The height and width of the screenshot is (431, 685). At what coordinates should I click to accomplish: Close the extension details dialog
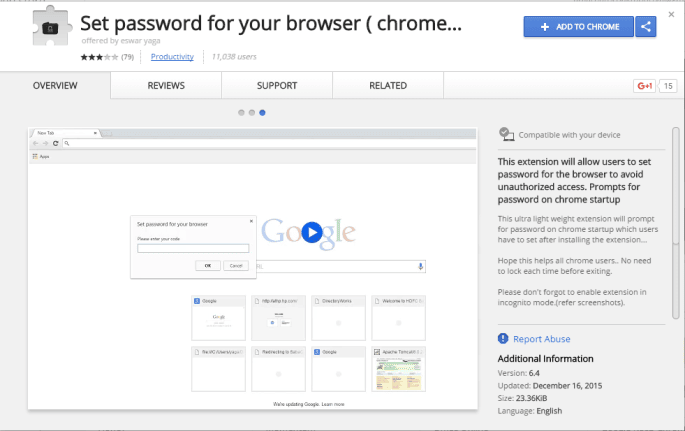tap(671, 14)
